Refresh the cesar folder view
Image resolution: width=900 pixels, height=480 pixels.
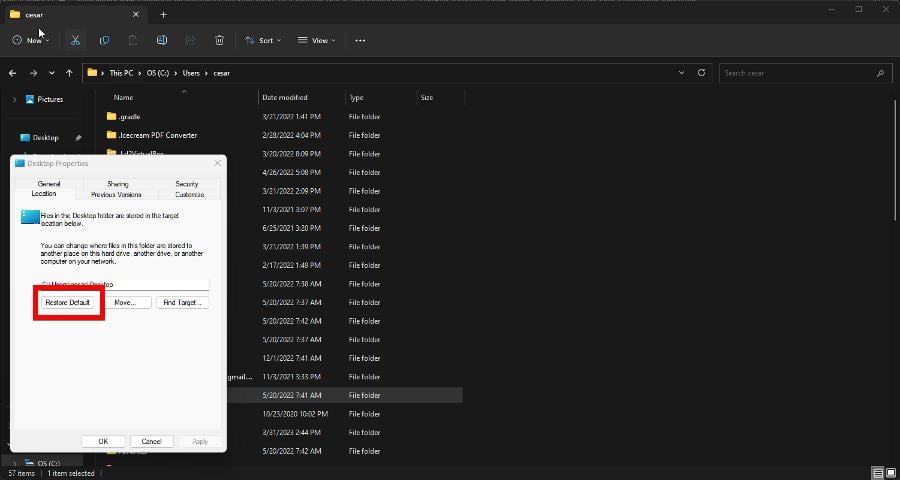click(x=701, y=73)
